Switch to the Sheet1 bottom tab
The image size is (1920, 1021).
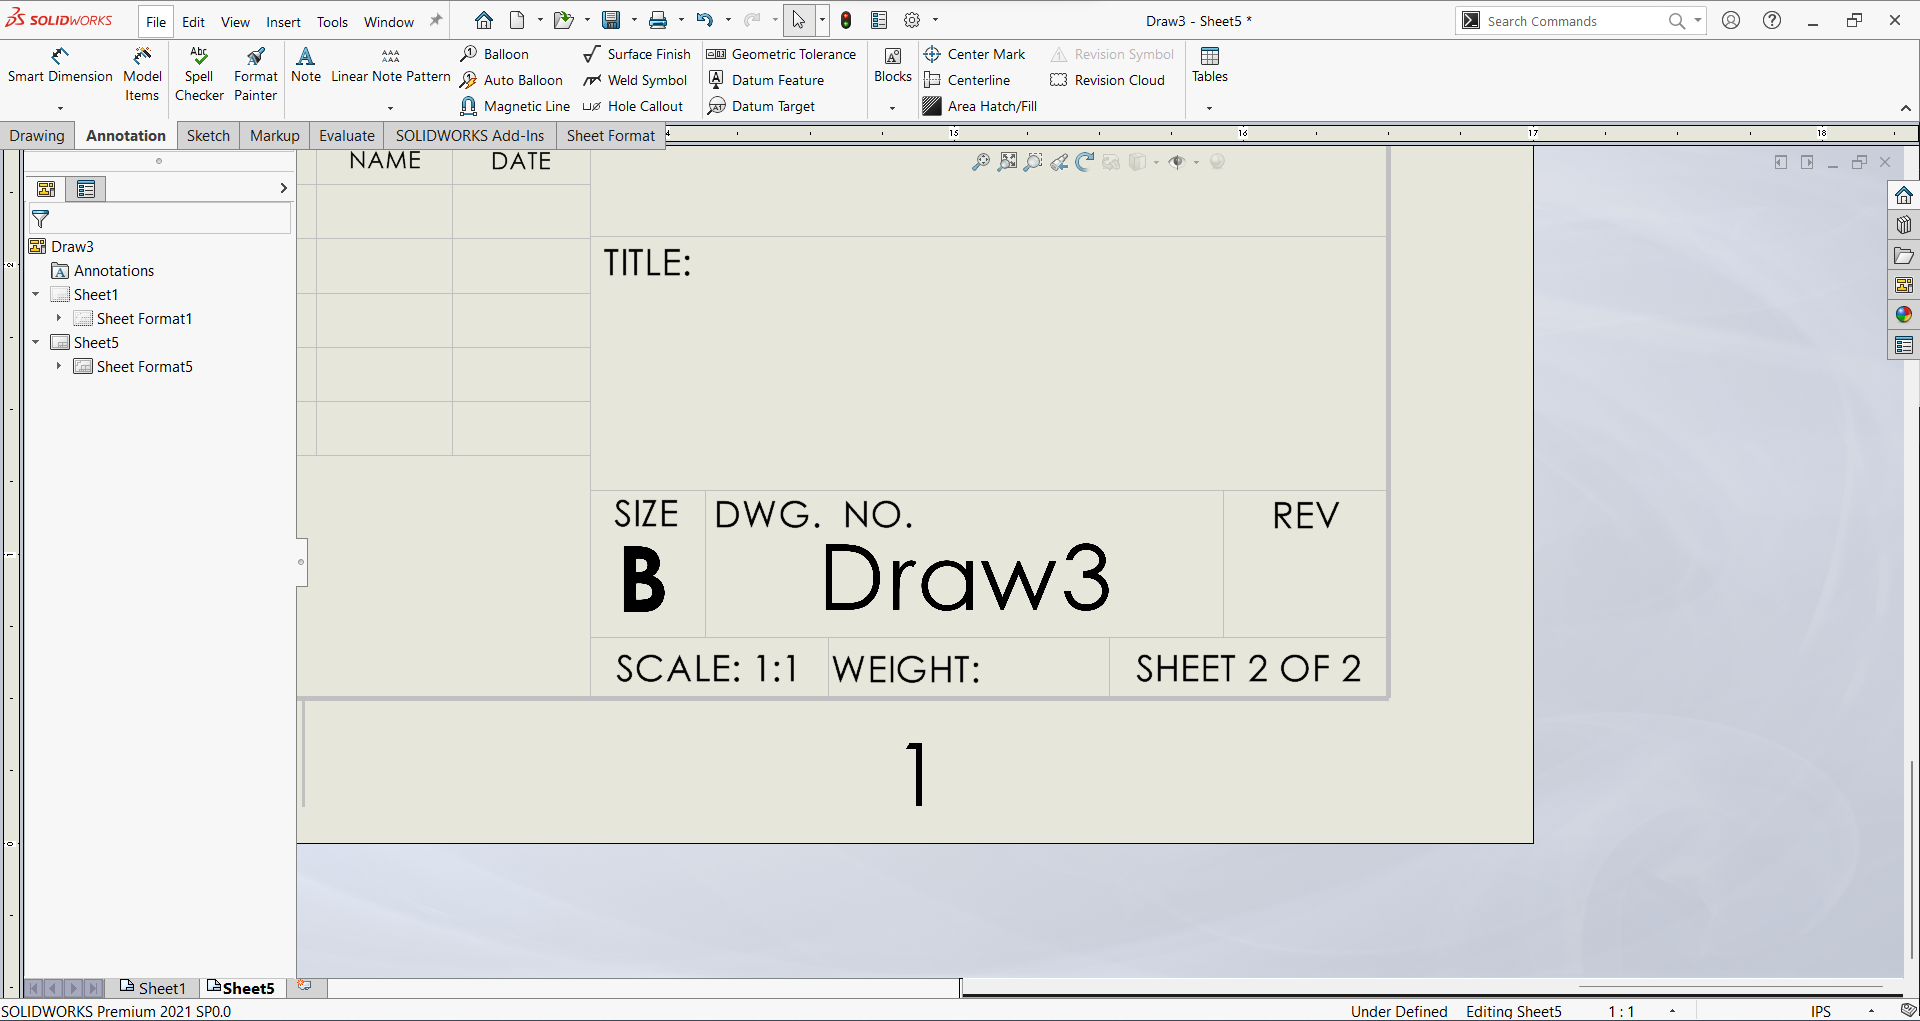point(153,988)
